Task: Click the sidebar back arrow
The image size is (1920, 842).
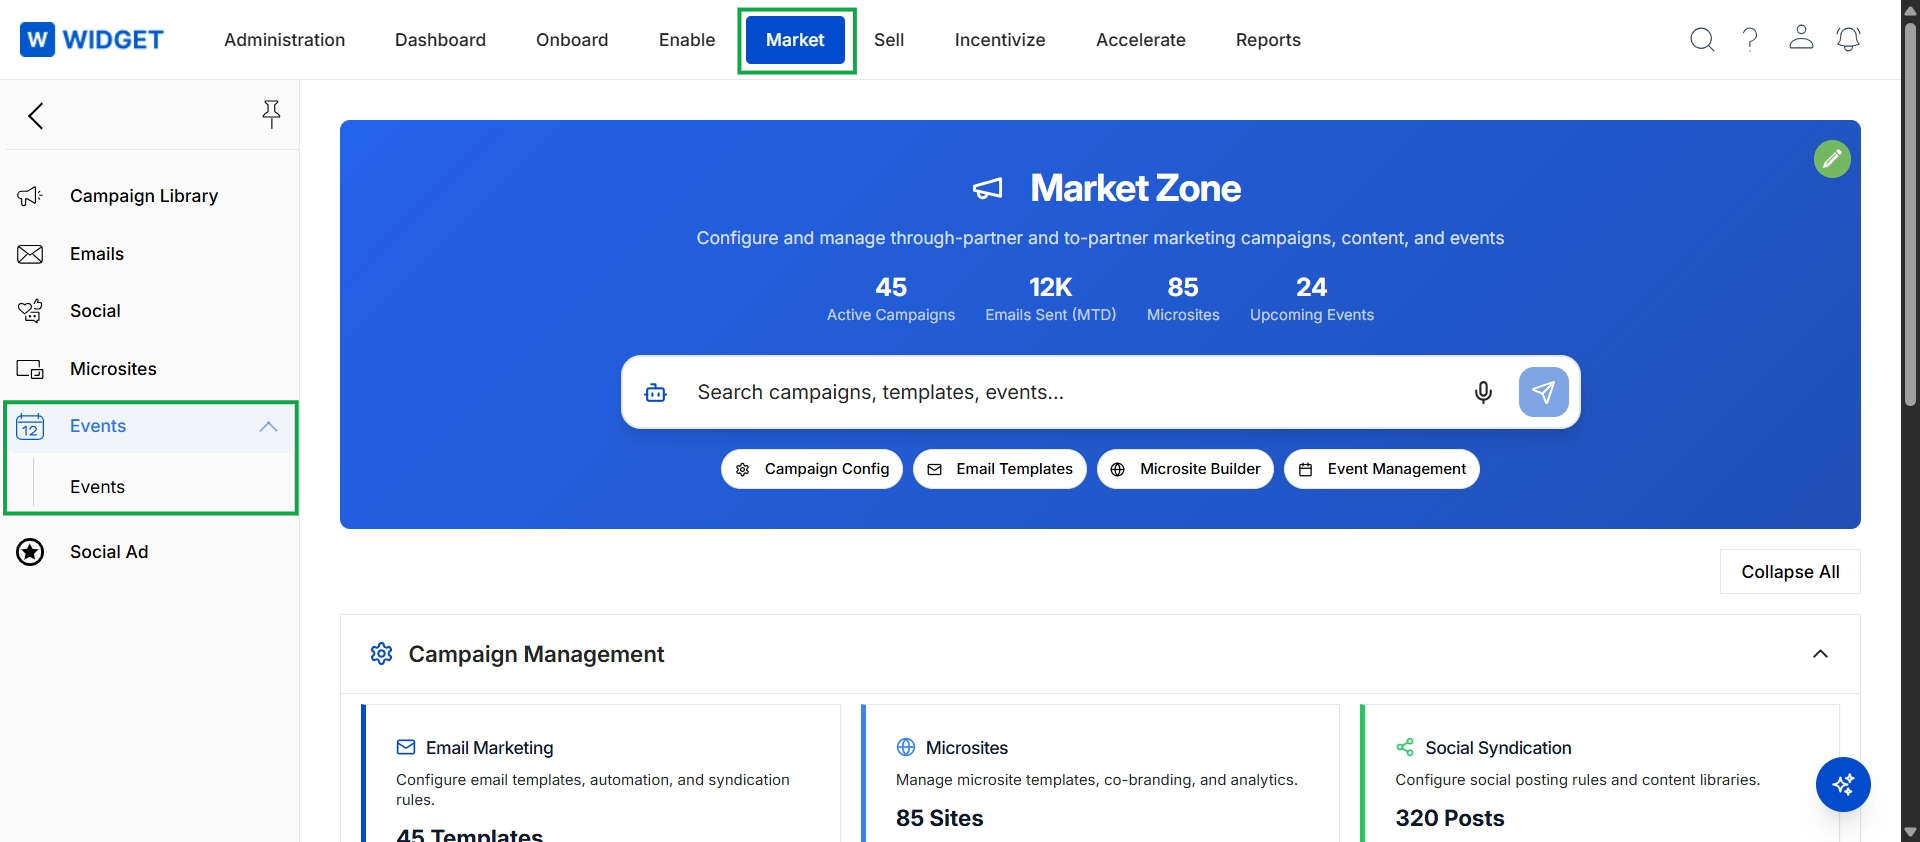Action: tap(36, 116)
